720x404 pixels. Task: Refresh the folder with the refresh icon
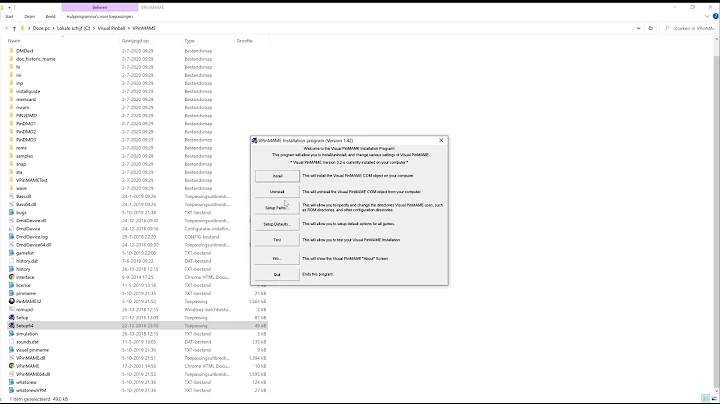click(x=650, y=28)
